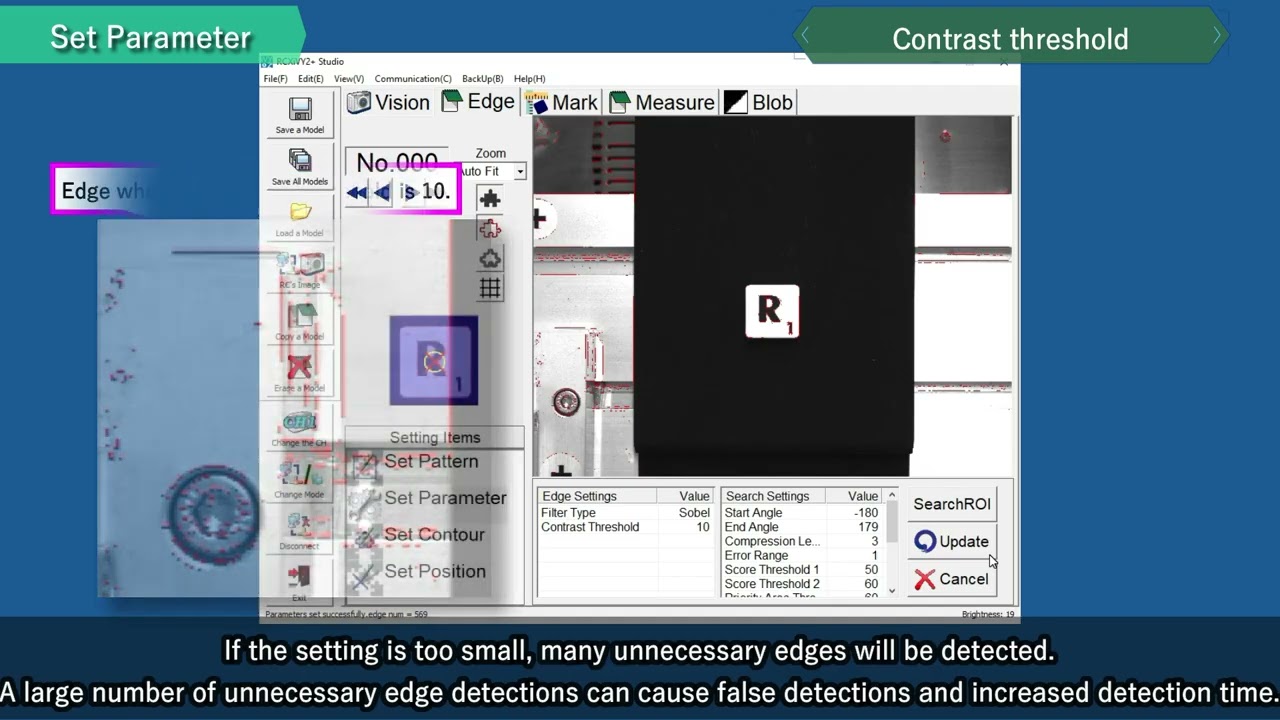The width and height of the screenshot is (1280, 720).
Task: Click the End Angle value 179
Action: (x=868, y=527)
